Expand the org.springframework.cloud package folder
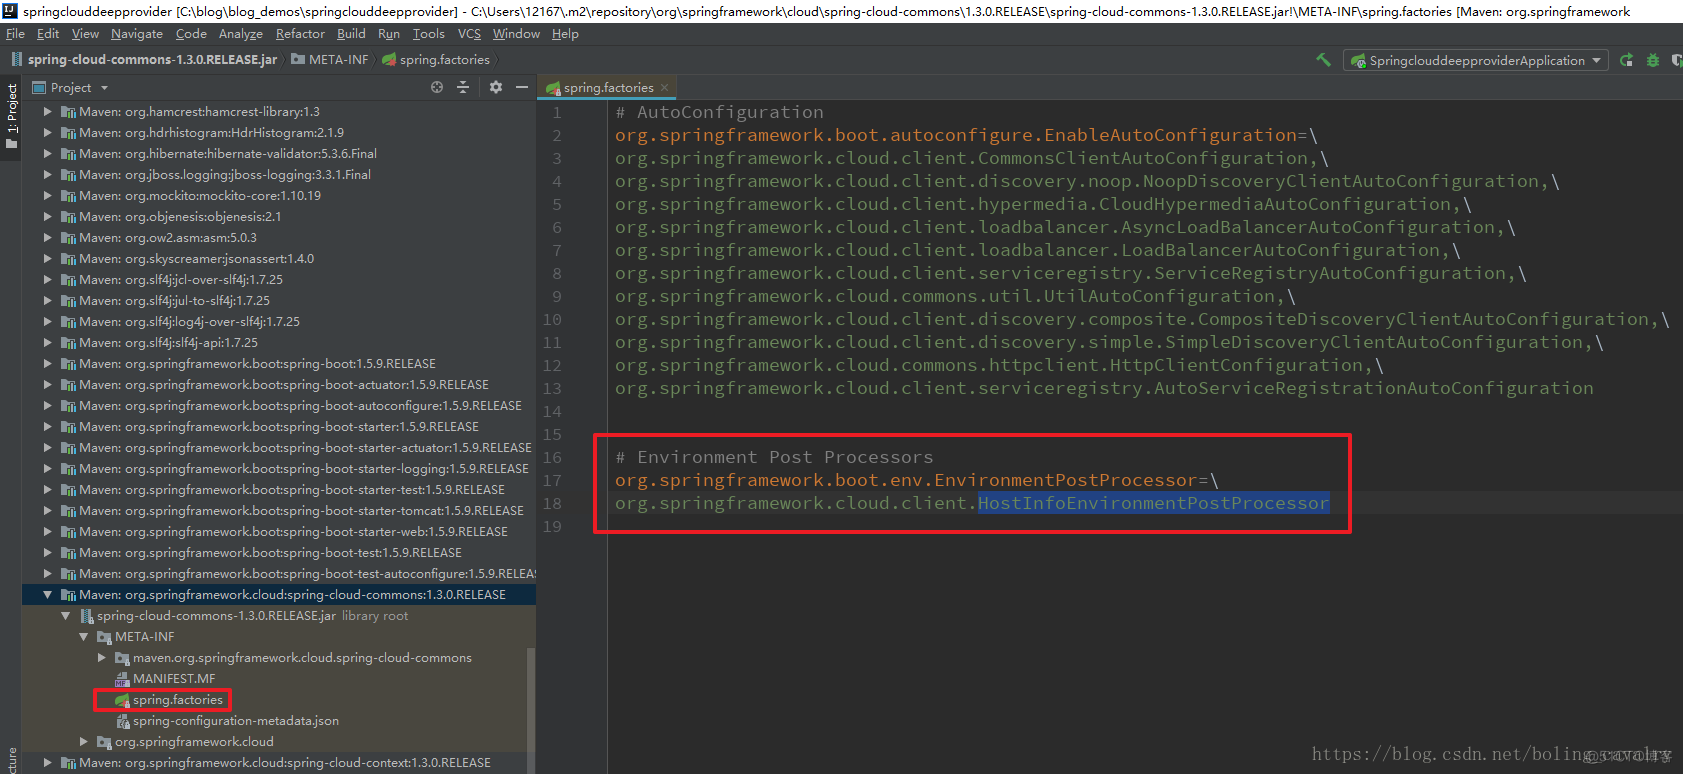The height and width of the screenshot is (774, 1683). (x=85, y=742)
